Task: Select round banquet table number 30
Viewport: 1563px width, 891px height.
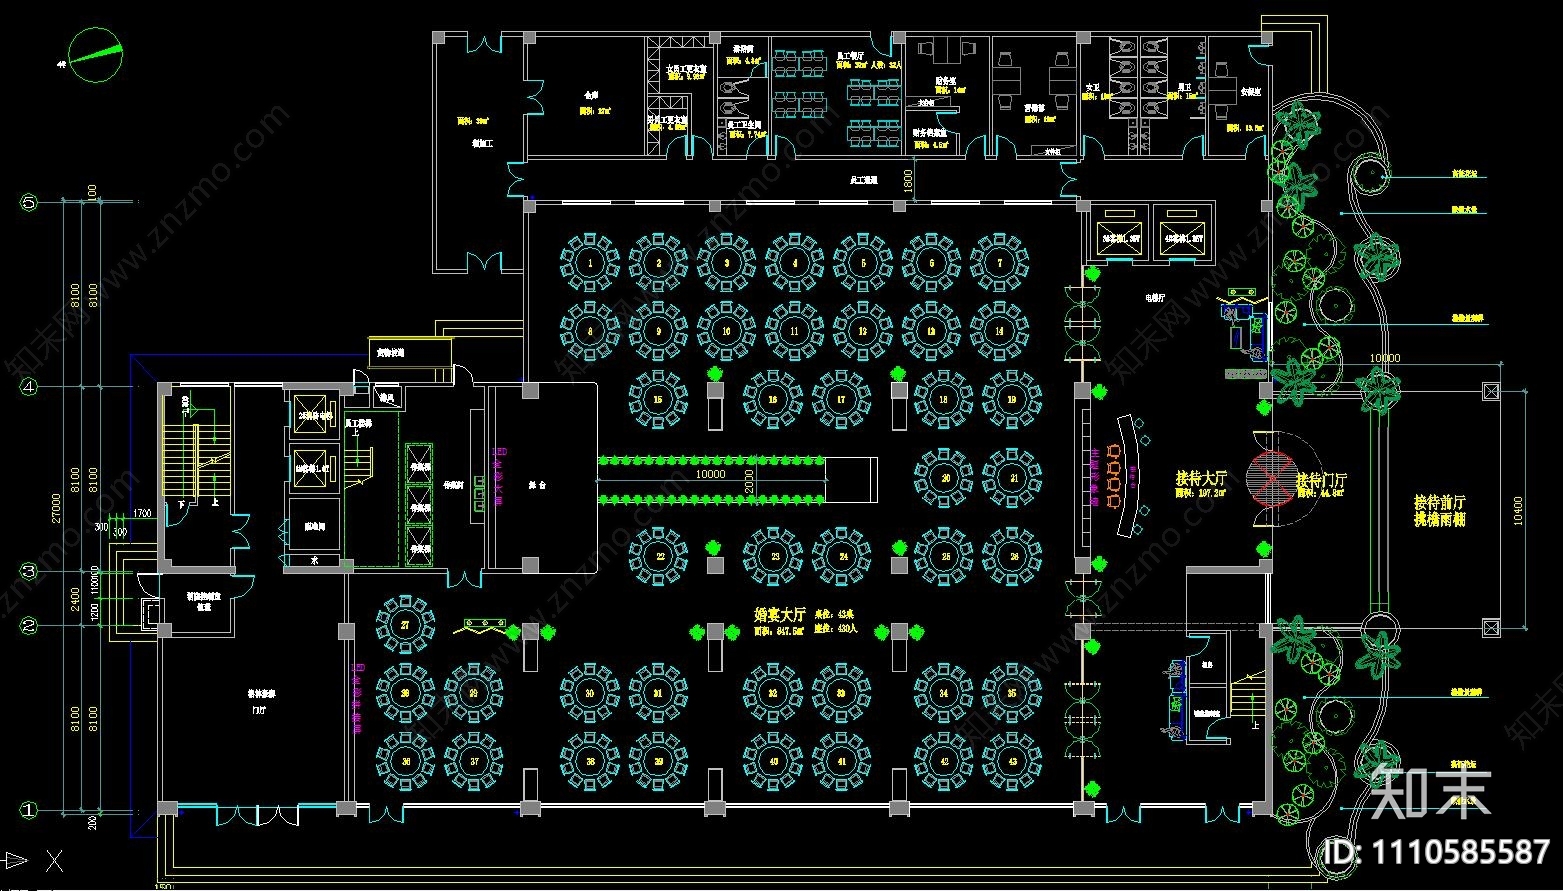Action: point(590,693)
